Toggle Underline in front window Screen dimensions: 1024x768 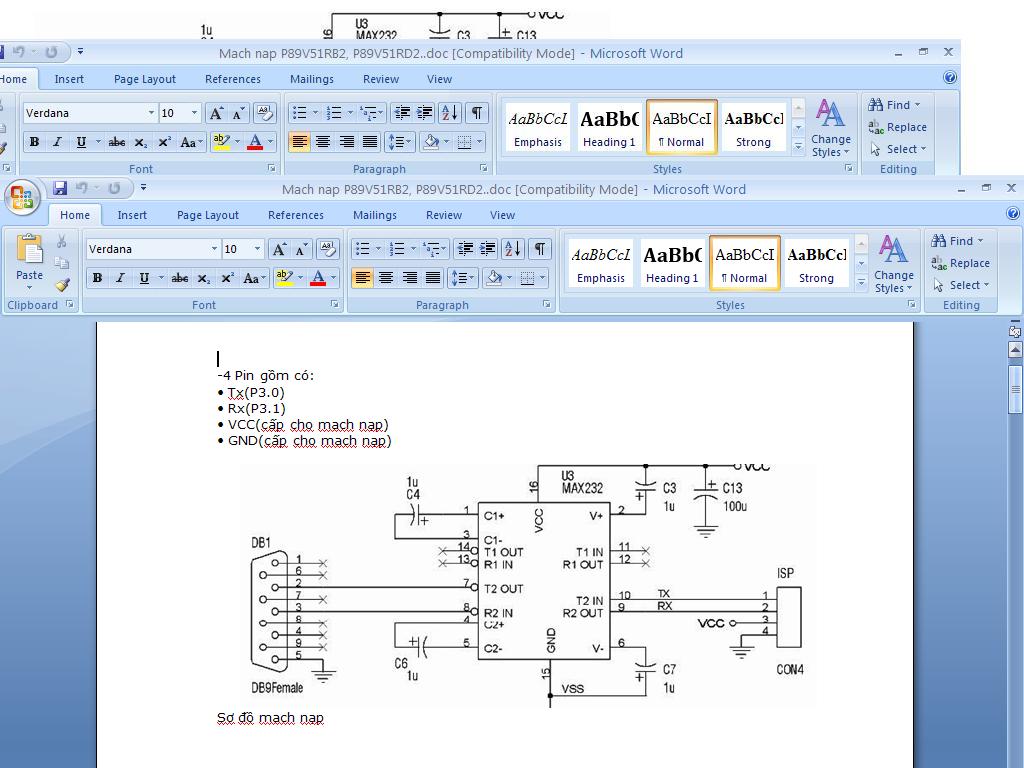(144, 278)
